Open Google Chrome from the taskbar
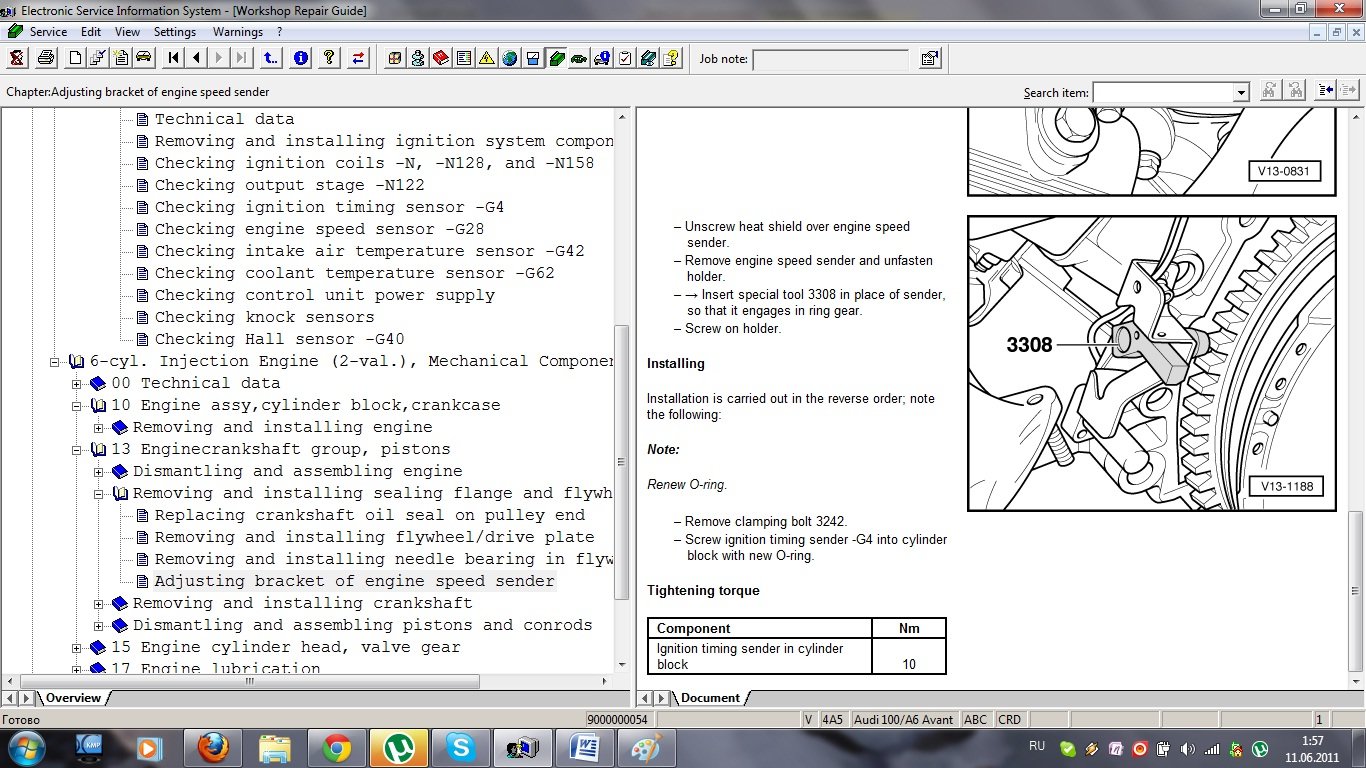Image resolution: width=1366 pixels, height=768 pixels. [335, 747]
